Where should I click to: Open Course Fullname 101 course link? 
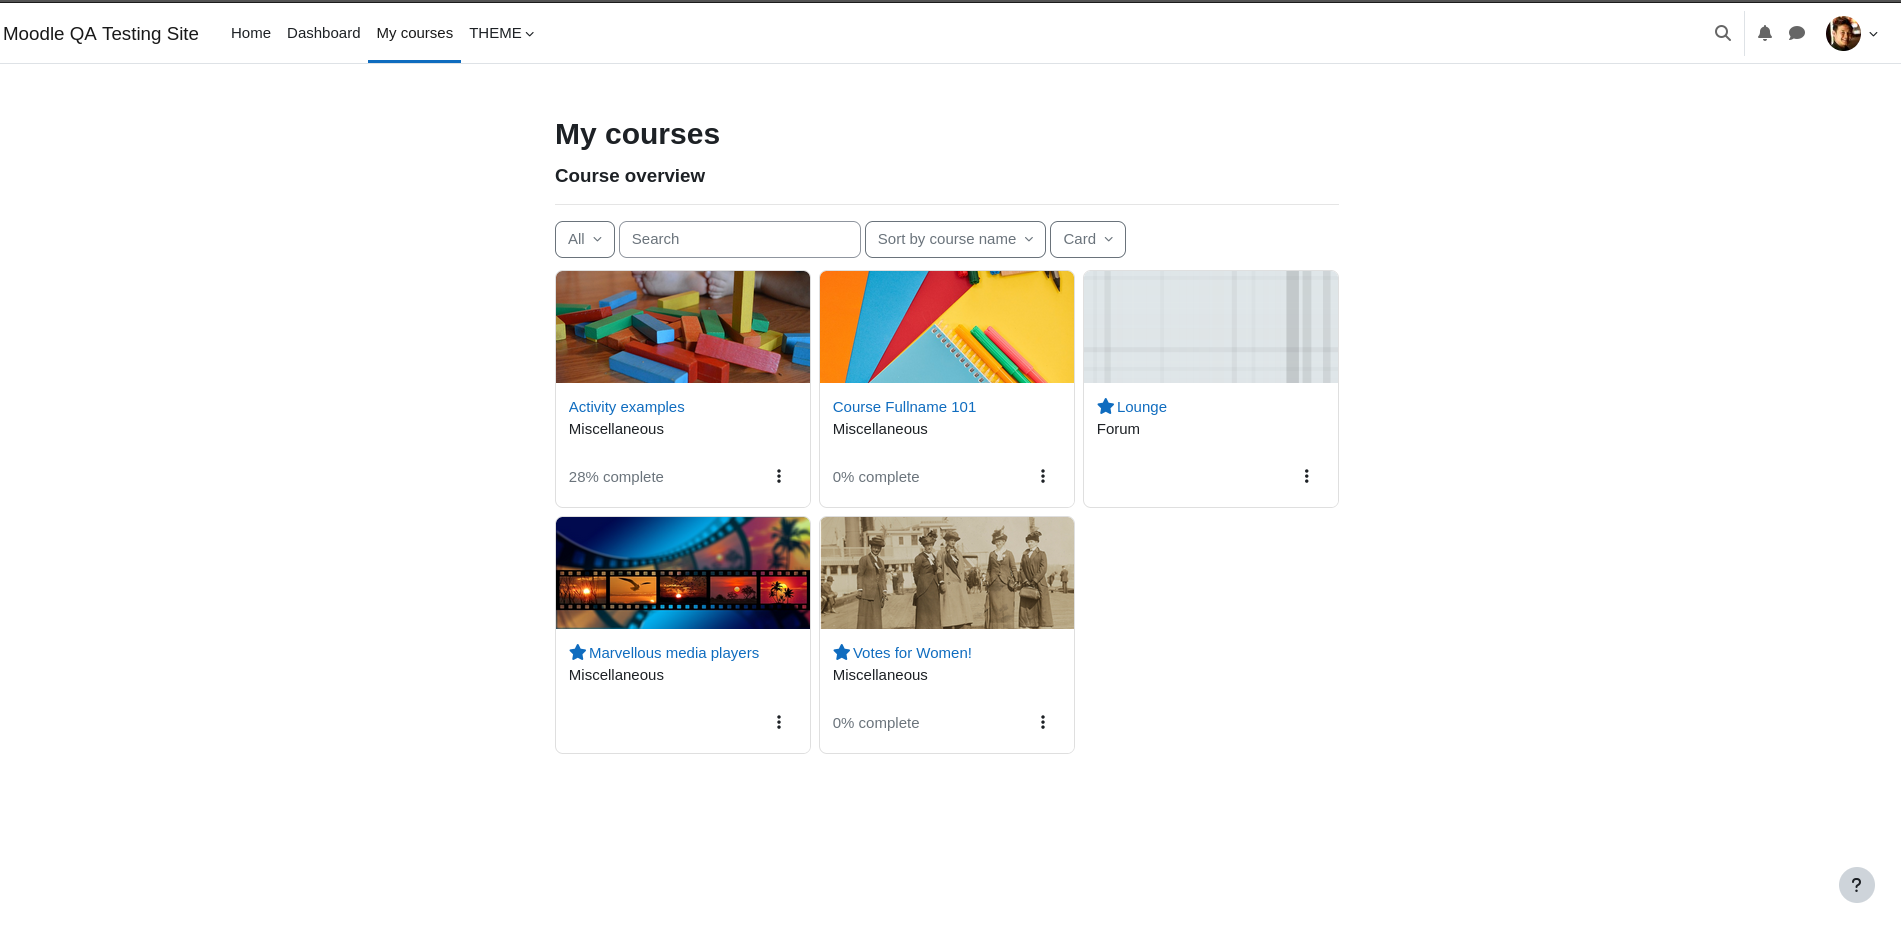(904, 407)
